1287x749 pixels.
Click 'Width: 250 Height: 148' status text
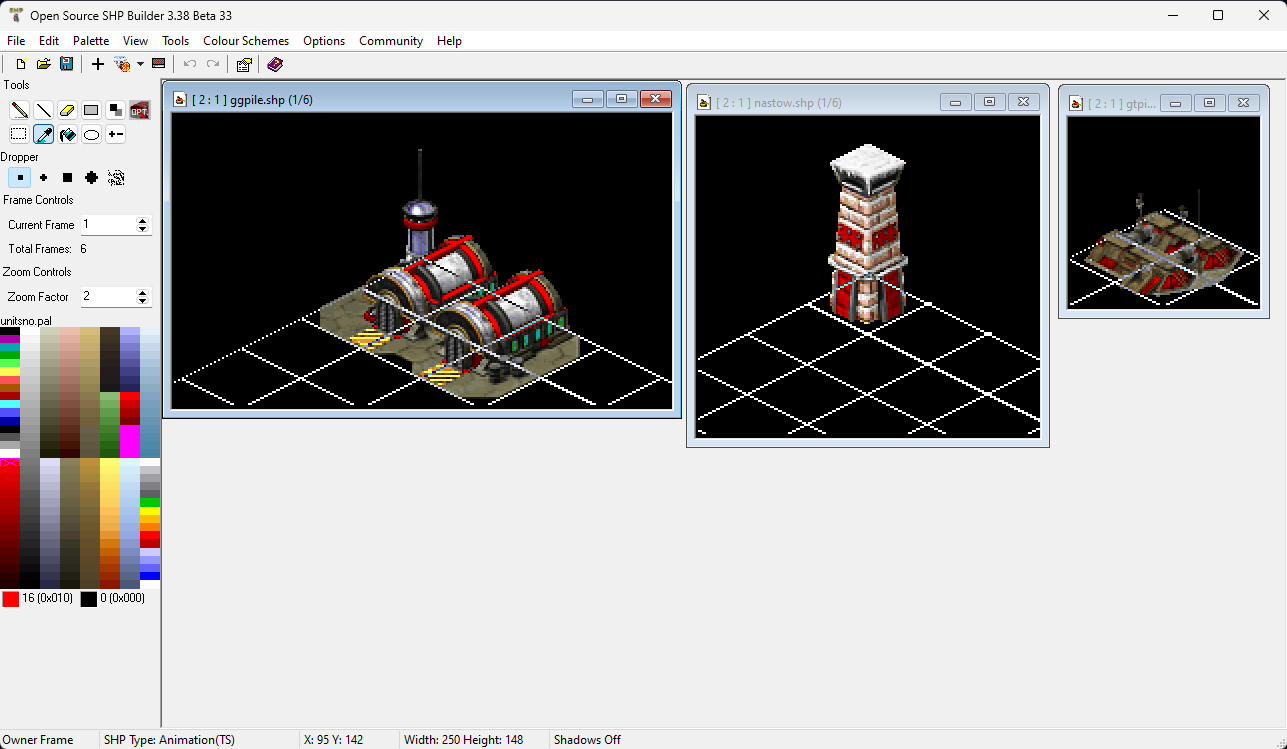pyautogui.click(x=464, y=740)
